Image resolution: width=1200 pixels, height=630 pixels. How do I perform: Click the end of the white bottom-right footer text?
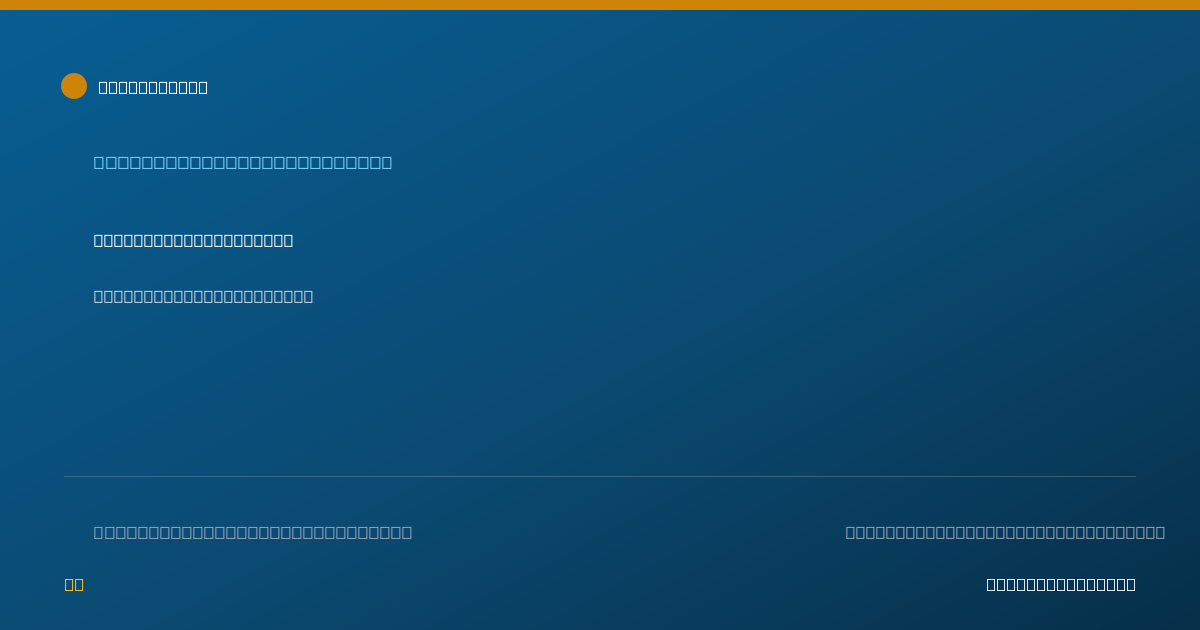[x=1131, y=584]
